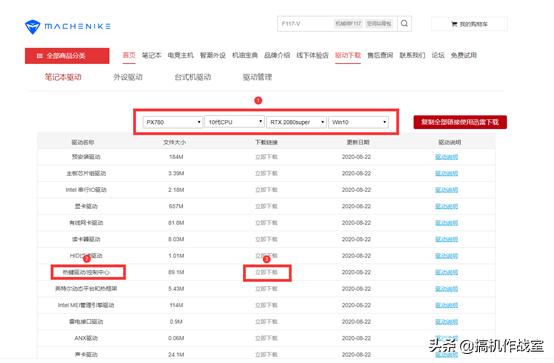Open 驱动说明 link in the 1.01M row
This screenshot has width=554, height=363.
click(447, 256)
